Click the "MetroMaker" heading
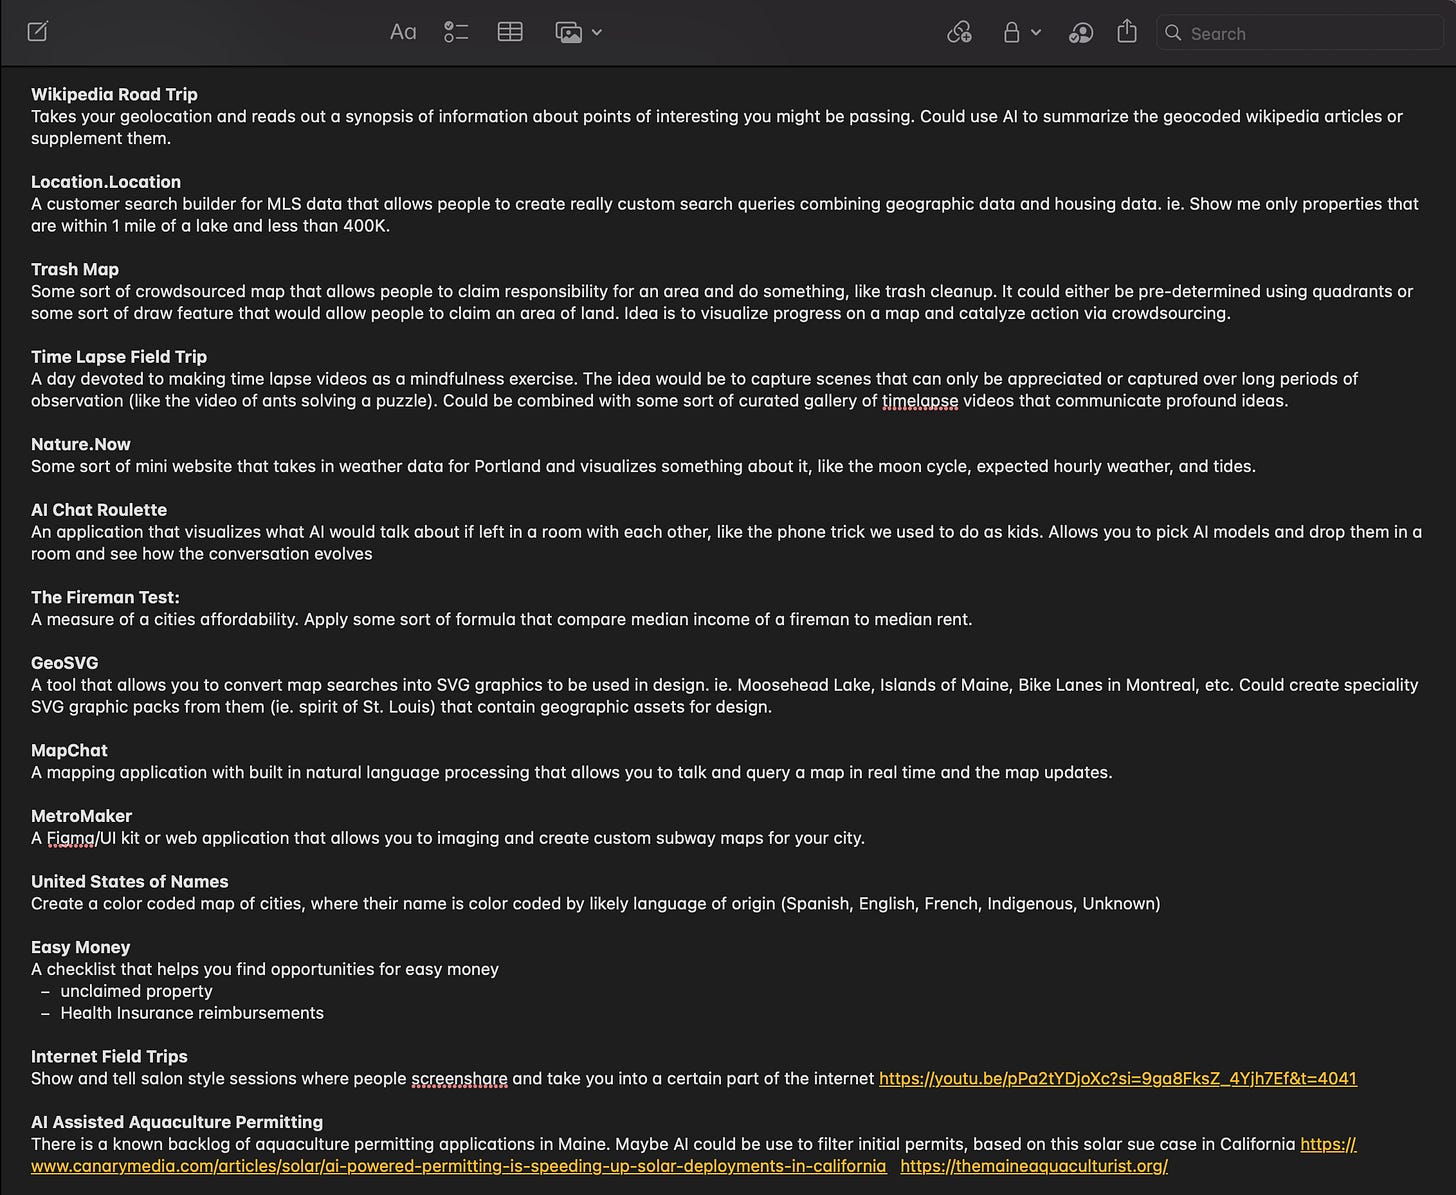This screenshot has height=1195, width=1456. [81, 816]
